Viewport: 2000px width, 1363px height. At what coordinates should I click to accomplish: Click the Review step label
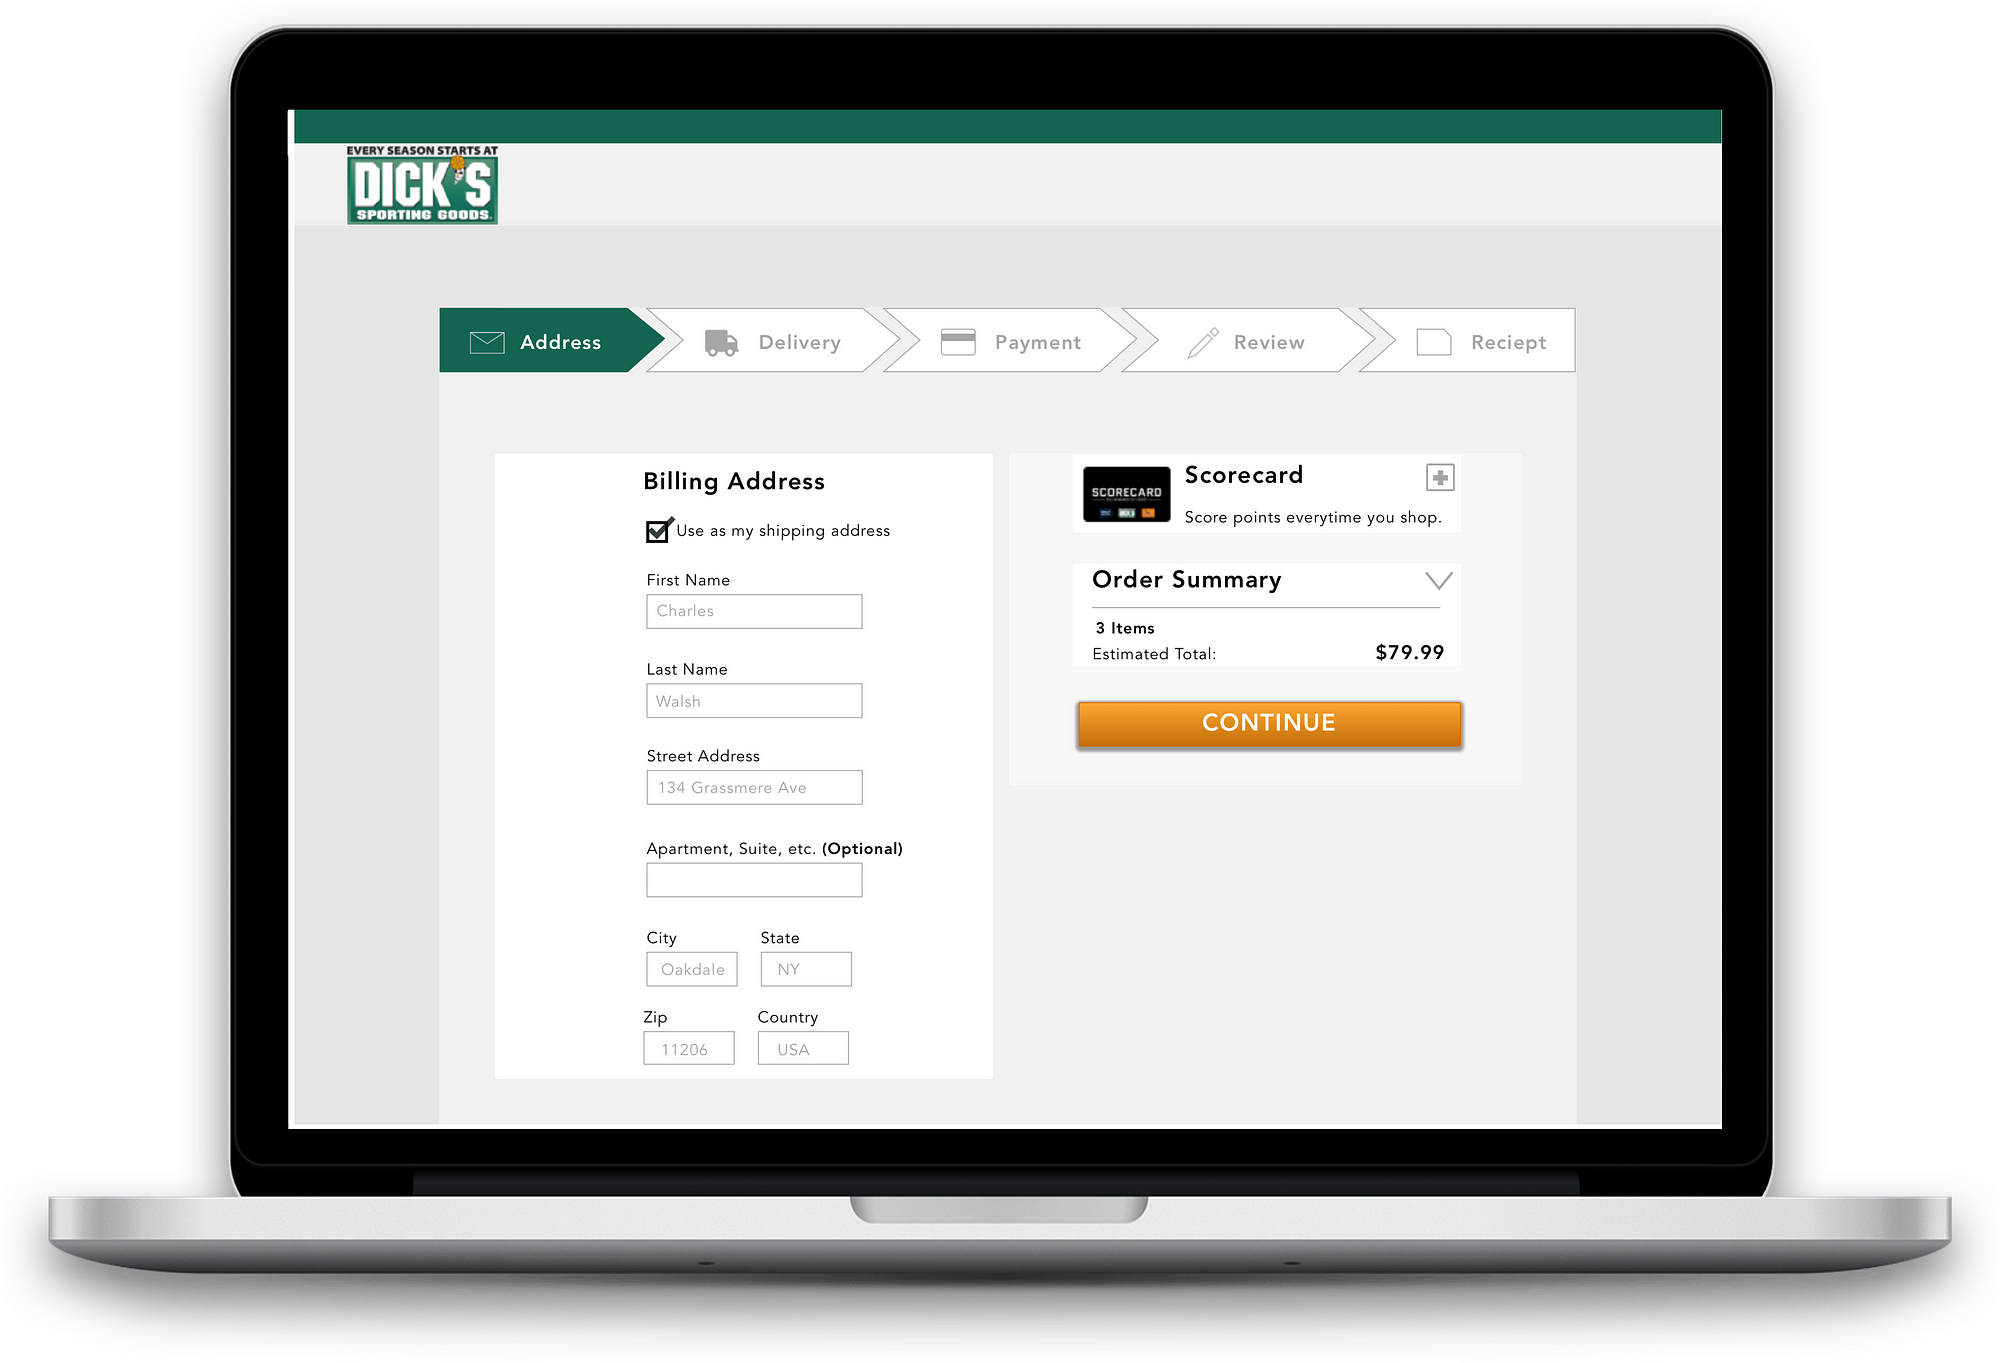1269,342
